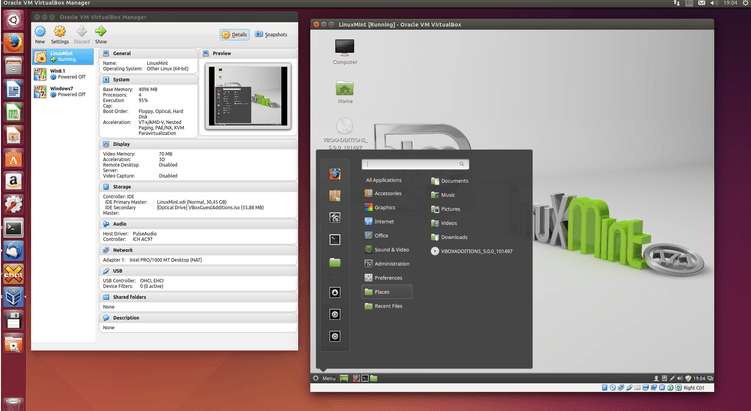Select All Applications in the Mint menu

[x=384, y=180]
